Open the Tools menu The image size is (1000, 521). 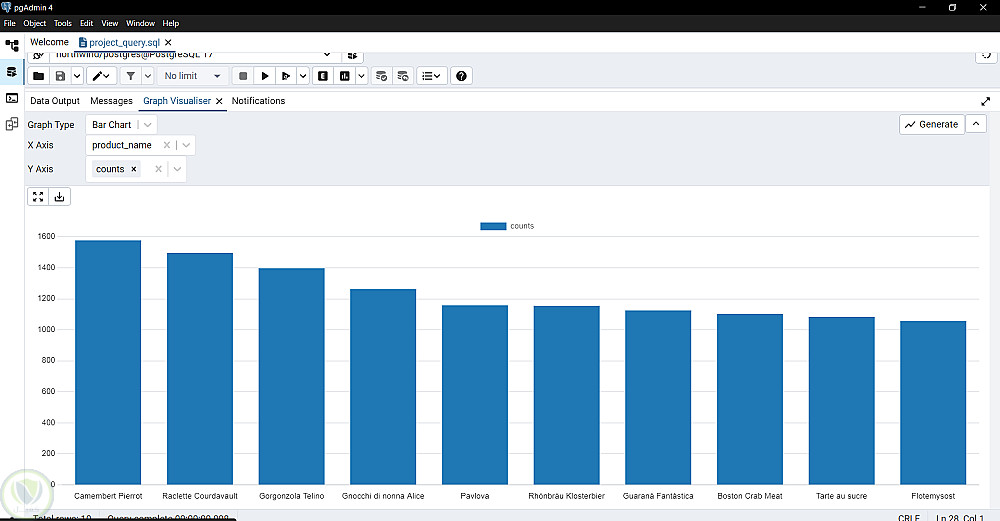[62, 23]
